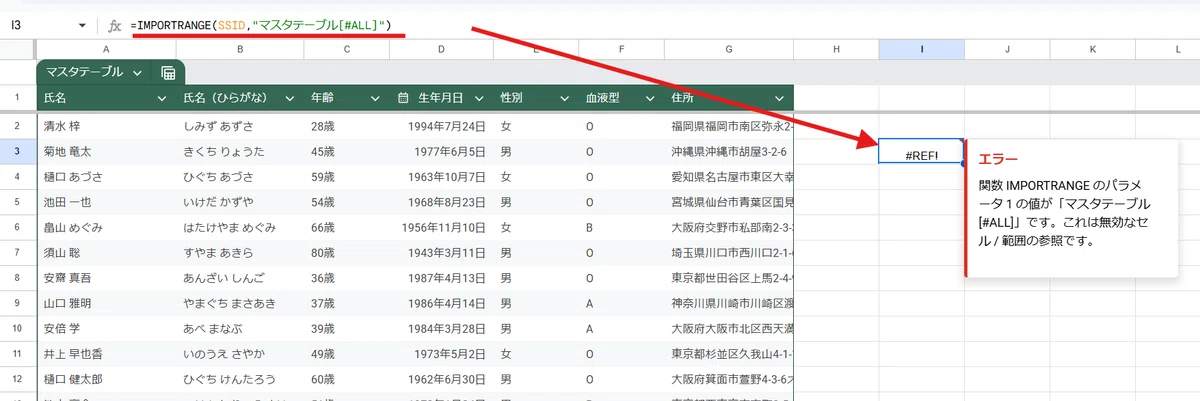Open the 血液型 column dropdown arrow
1200x401 pixels.
pyautogui.click(x=651, y=98)
